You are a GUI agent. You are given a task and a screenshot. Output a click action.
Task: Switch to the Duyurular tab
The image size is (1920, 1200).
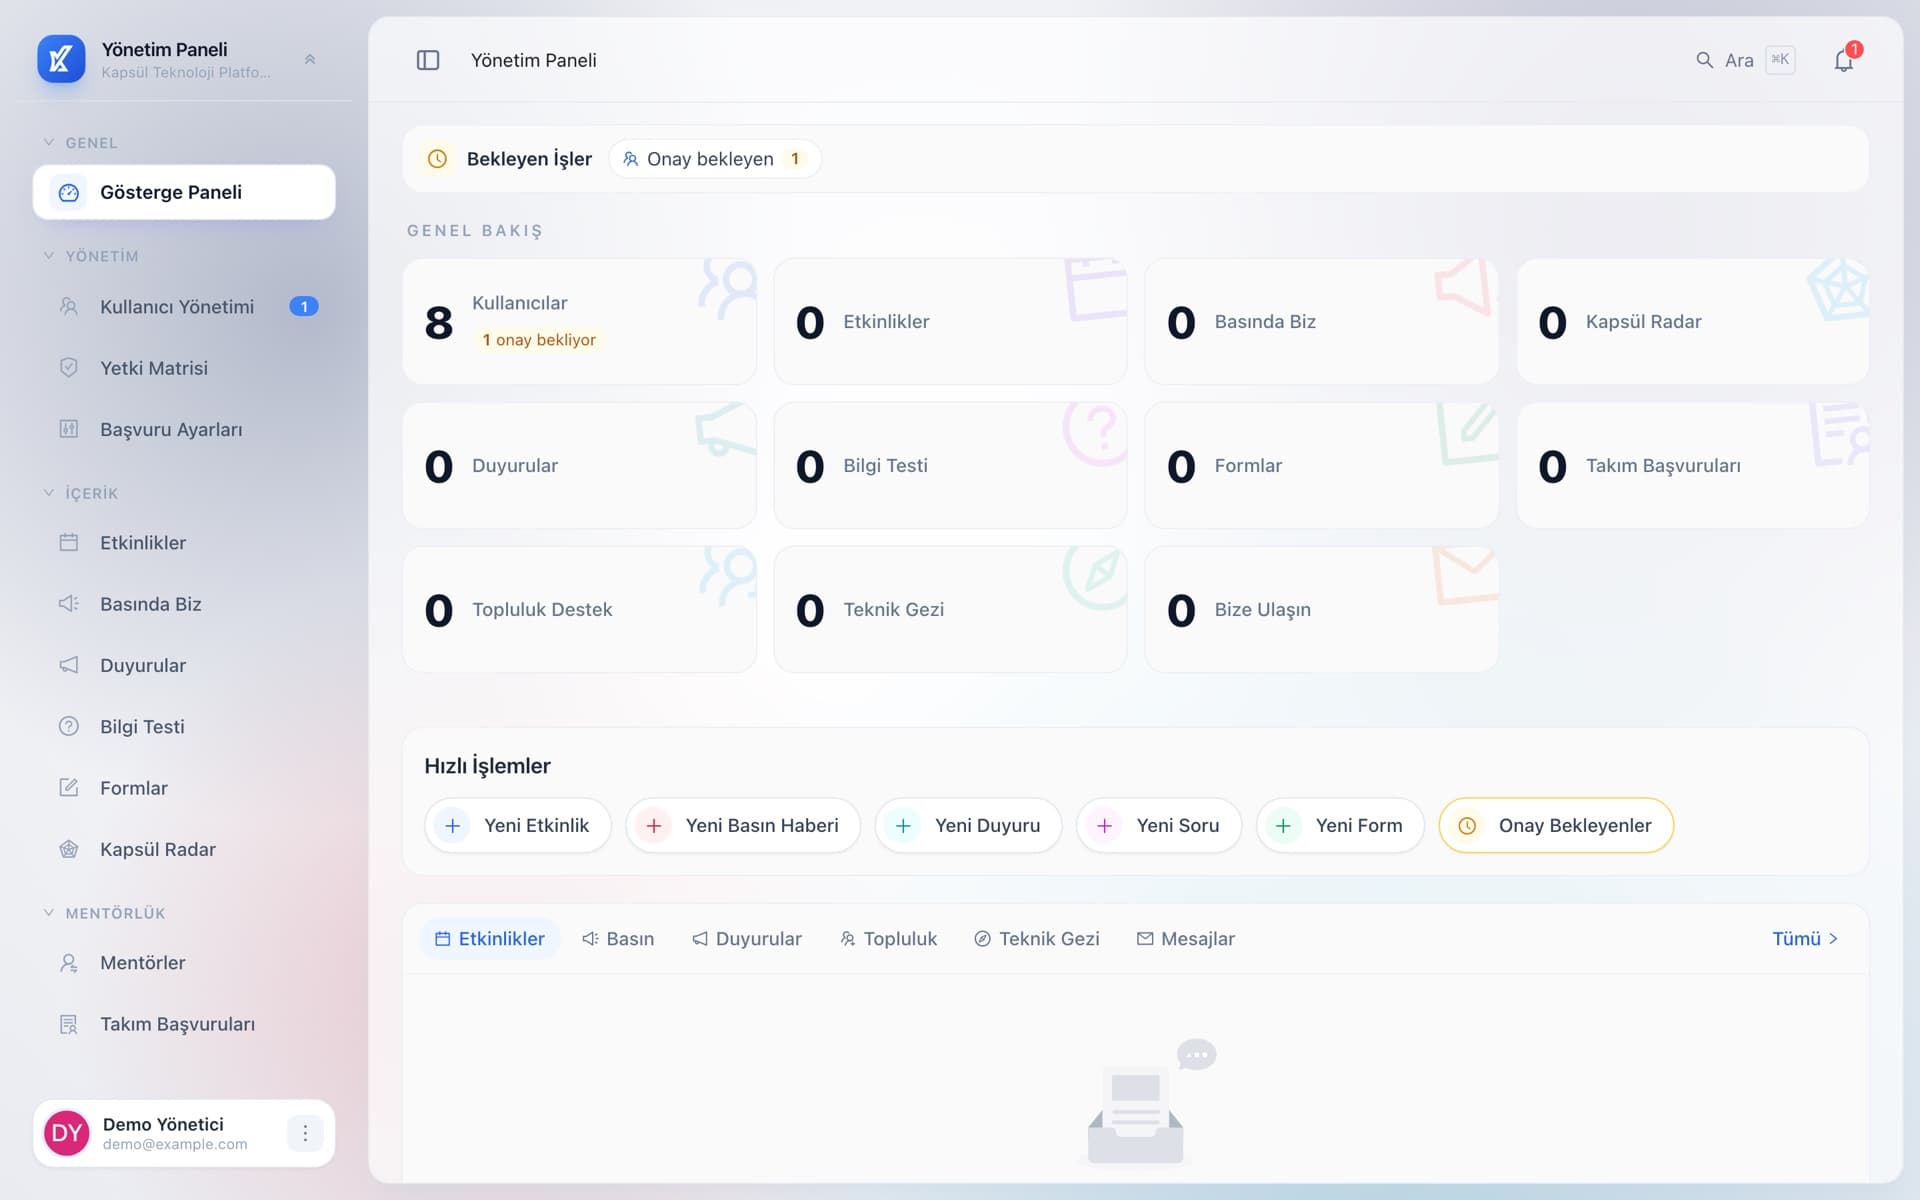747,939
